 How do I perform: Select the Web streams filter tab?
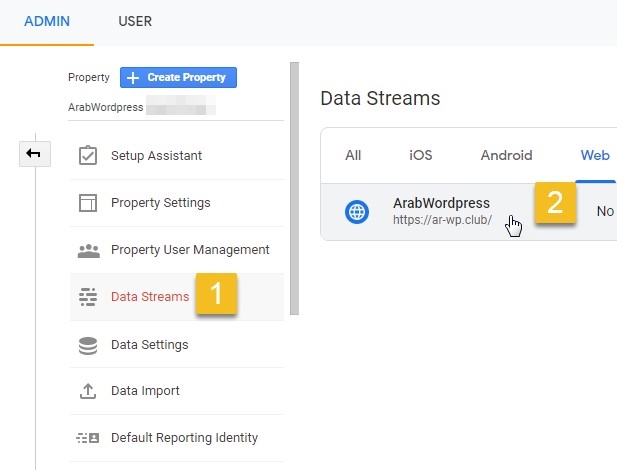[595, 155]
